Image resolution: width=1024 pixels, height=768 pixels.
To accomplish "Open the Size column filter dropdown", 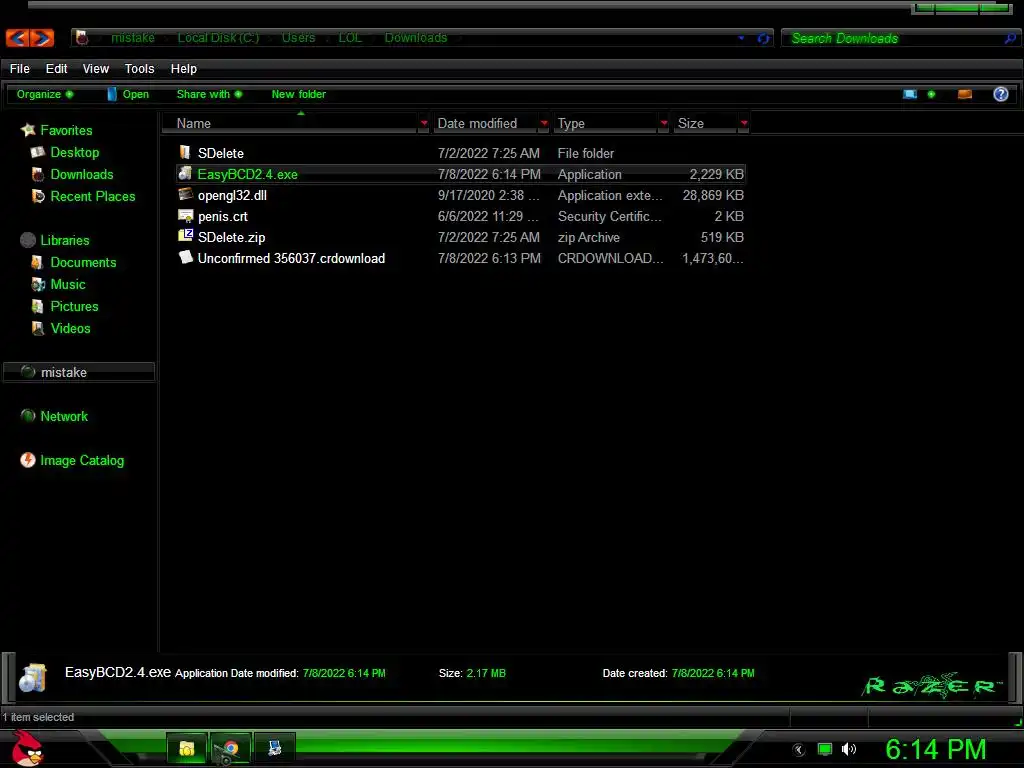I will [x=744, y=123].
